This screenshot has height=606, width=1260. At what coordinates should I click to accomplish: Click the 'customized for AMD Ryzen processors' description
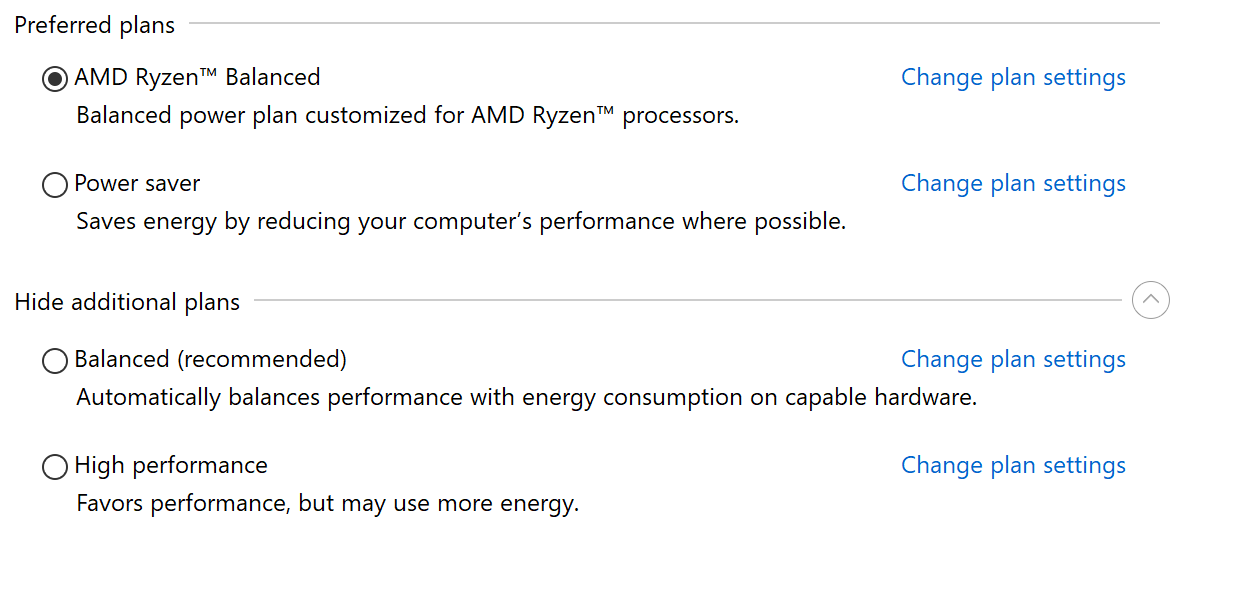tap(407, 116)
